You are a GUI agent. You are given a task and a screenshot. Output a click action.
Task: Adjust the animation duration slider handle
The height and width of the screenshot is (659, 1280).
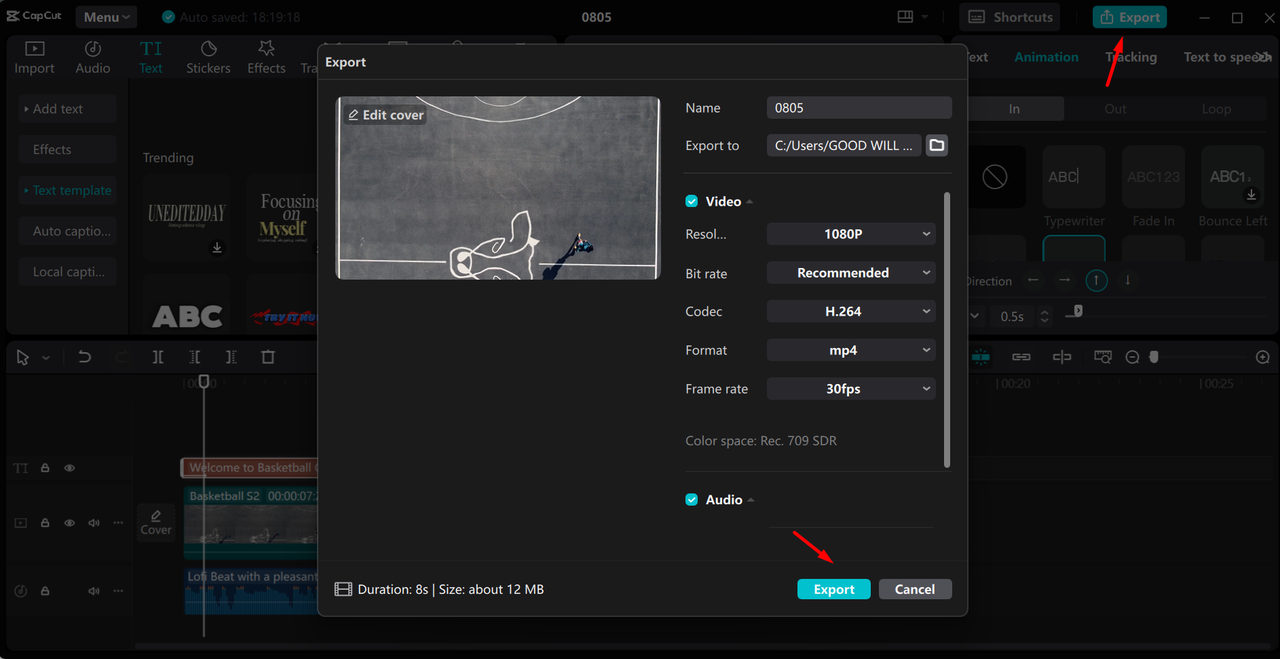tap(1077, 312)
